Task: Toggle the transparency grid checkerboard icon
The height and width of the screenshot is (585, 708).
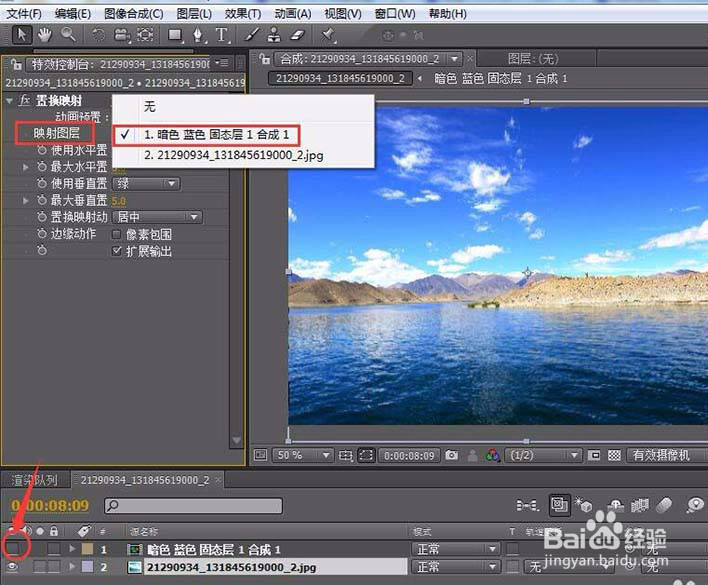Action: (x=614, y=455)
